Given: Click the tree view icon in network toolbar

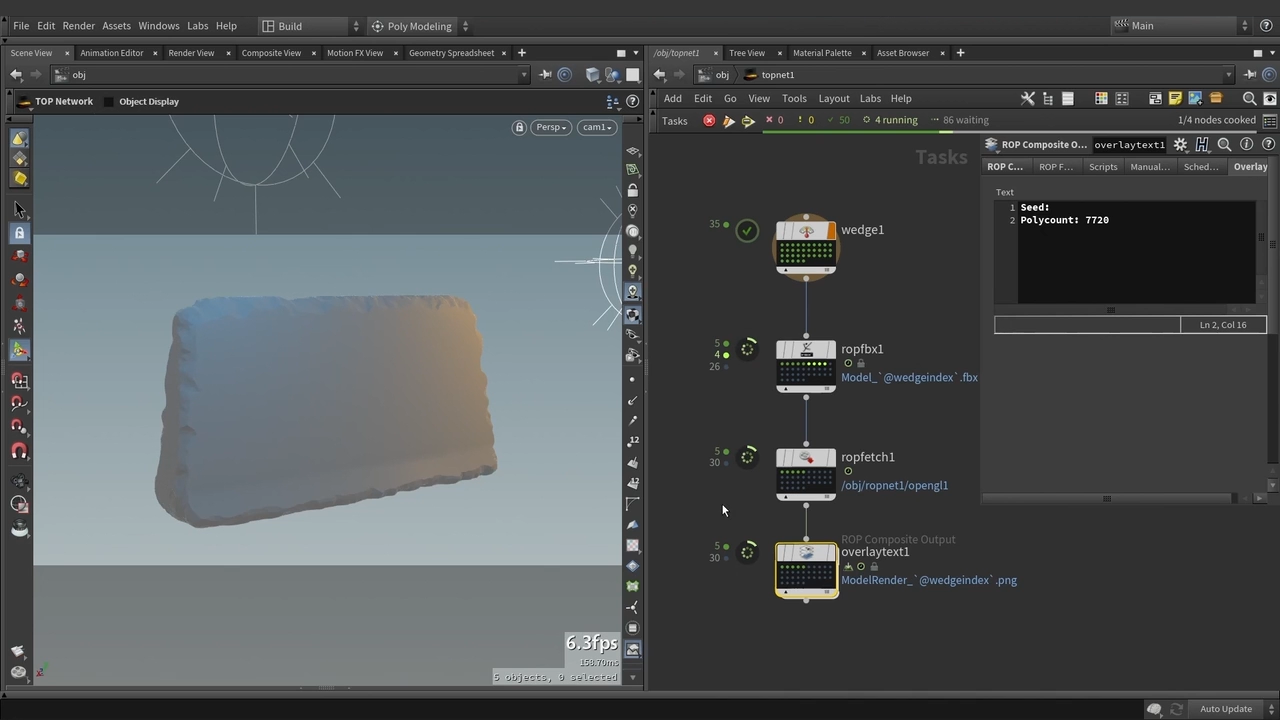Looking at the screenshot, I should 1047,98.
